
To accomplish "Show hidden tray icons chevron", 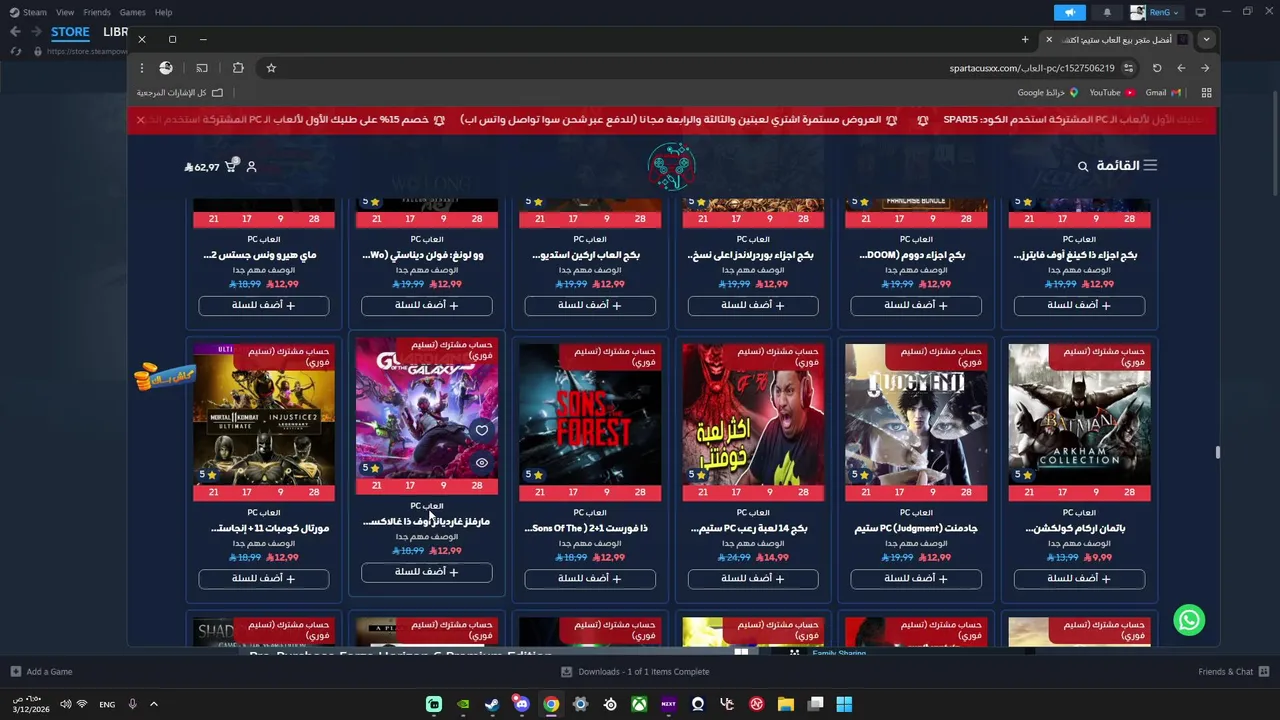I will pyautogui.click(x=153, y=704).
